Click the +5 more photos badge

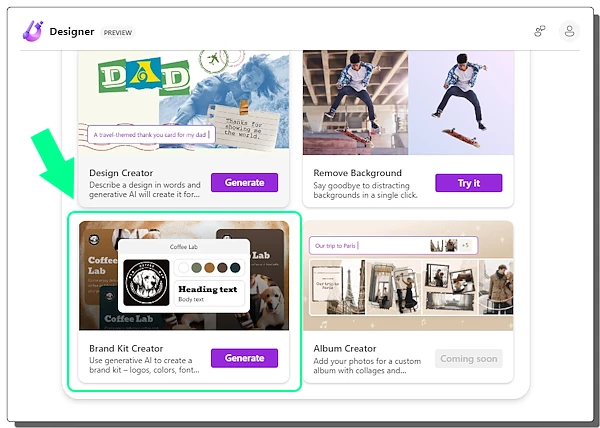point(464,245)
